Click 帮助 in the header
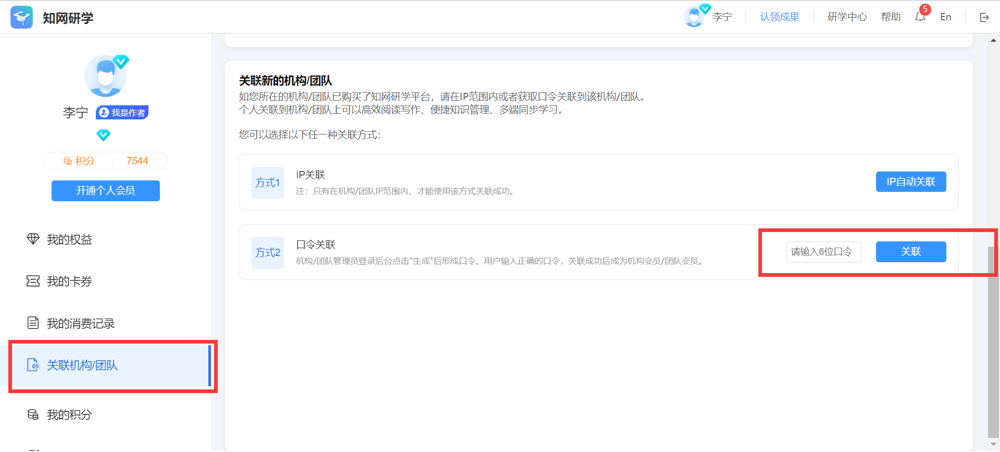1000x452 pixels. click(891, 17)
